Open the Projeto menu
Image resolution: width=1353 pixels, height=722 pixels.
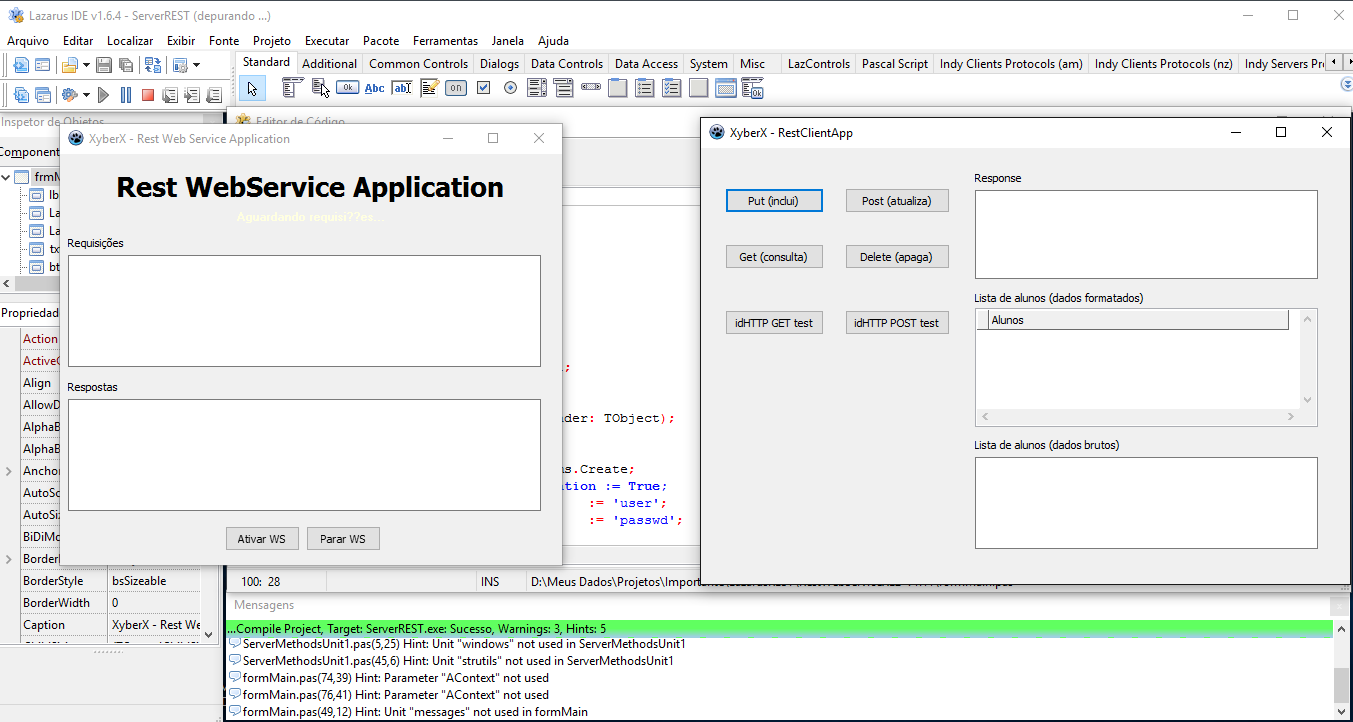272,41
